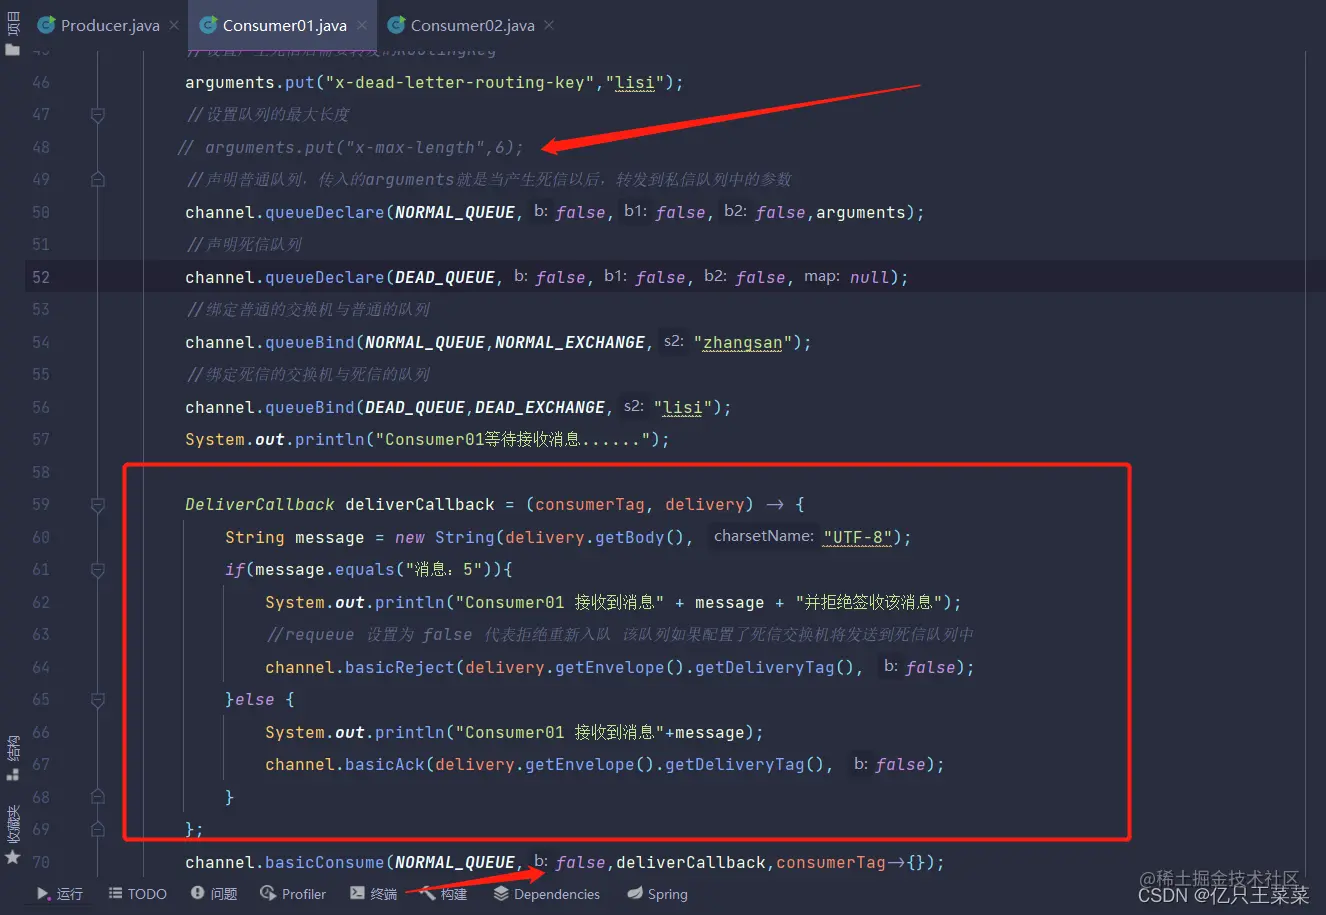Toggle the fold marker at line 49

click(x=98, y=180)
